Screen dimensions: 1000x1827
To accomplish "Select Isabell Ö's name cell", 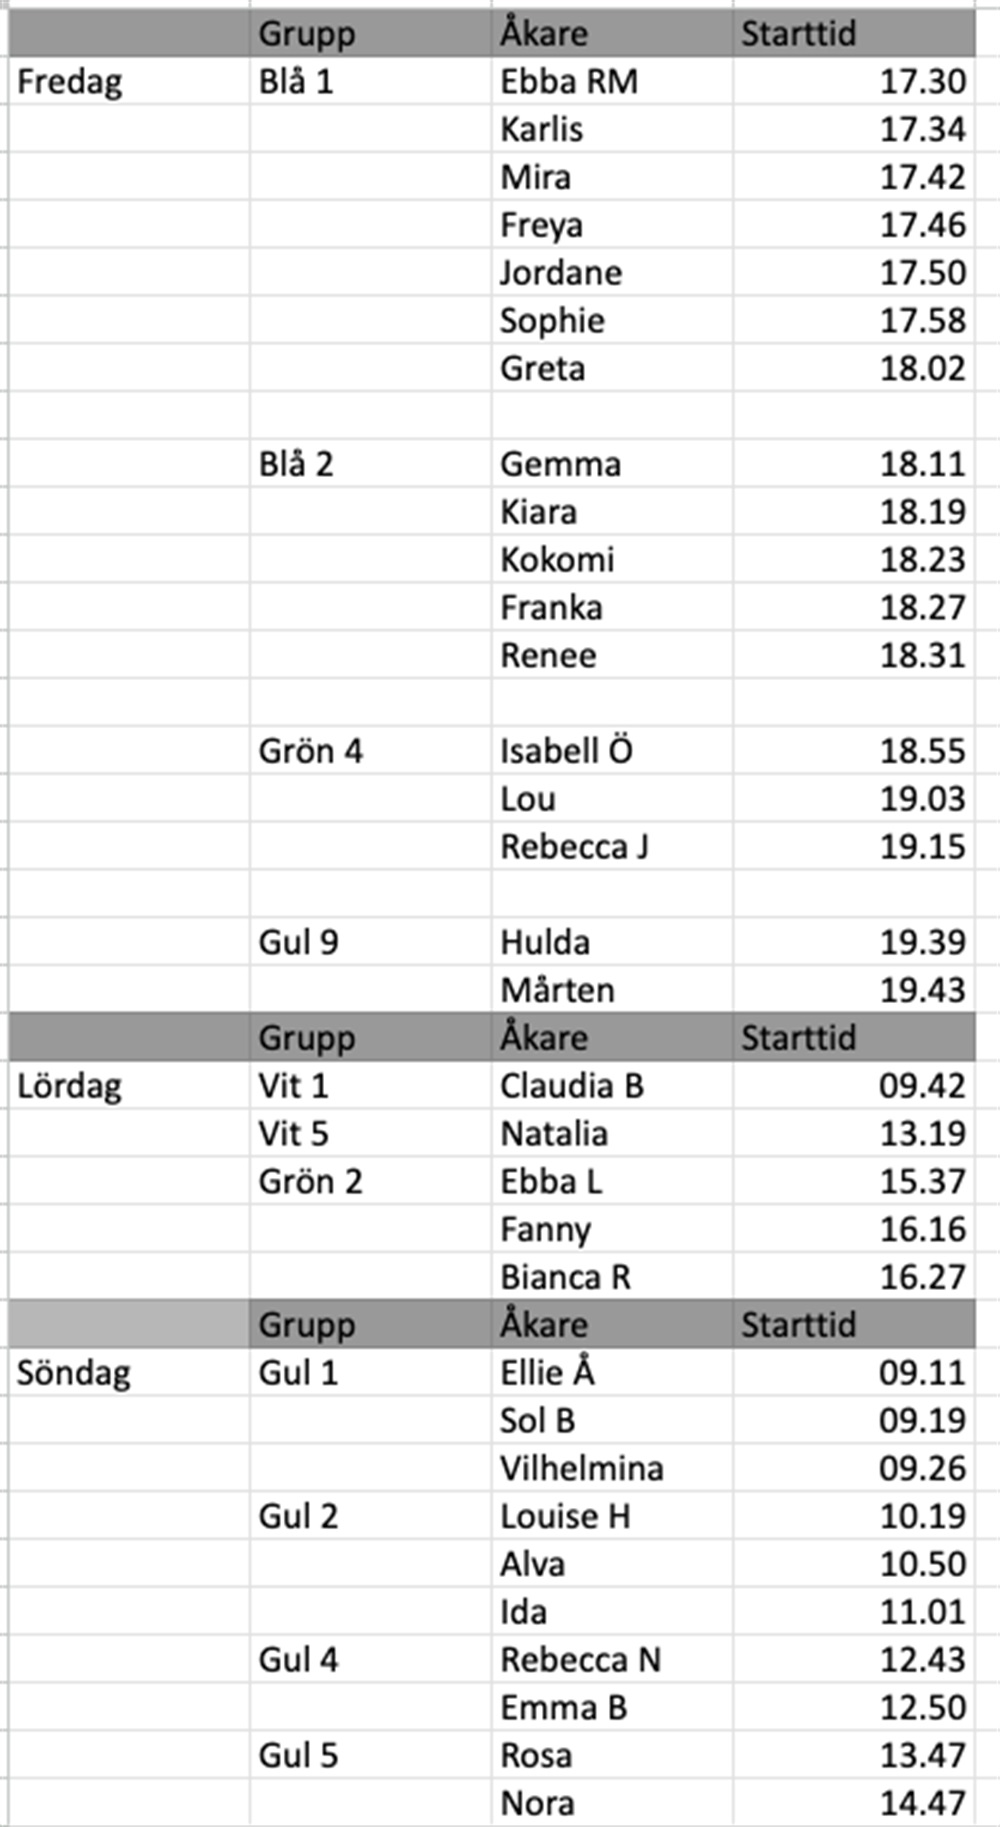I will tap(566, 752).
